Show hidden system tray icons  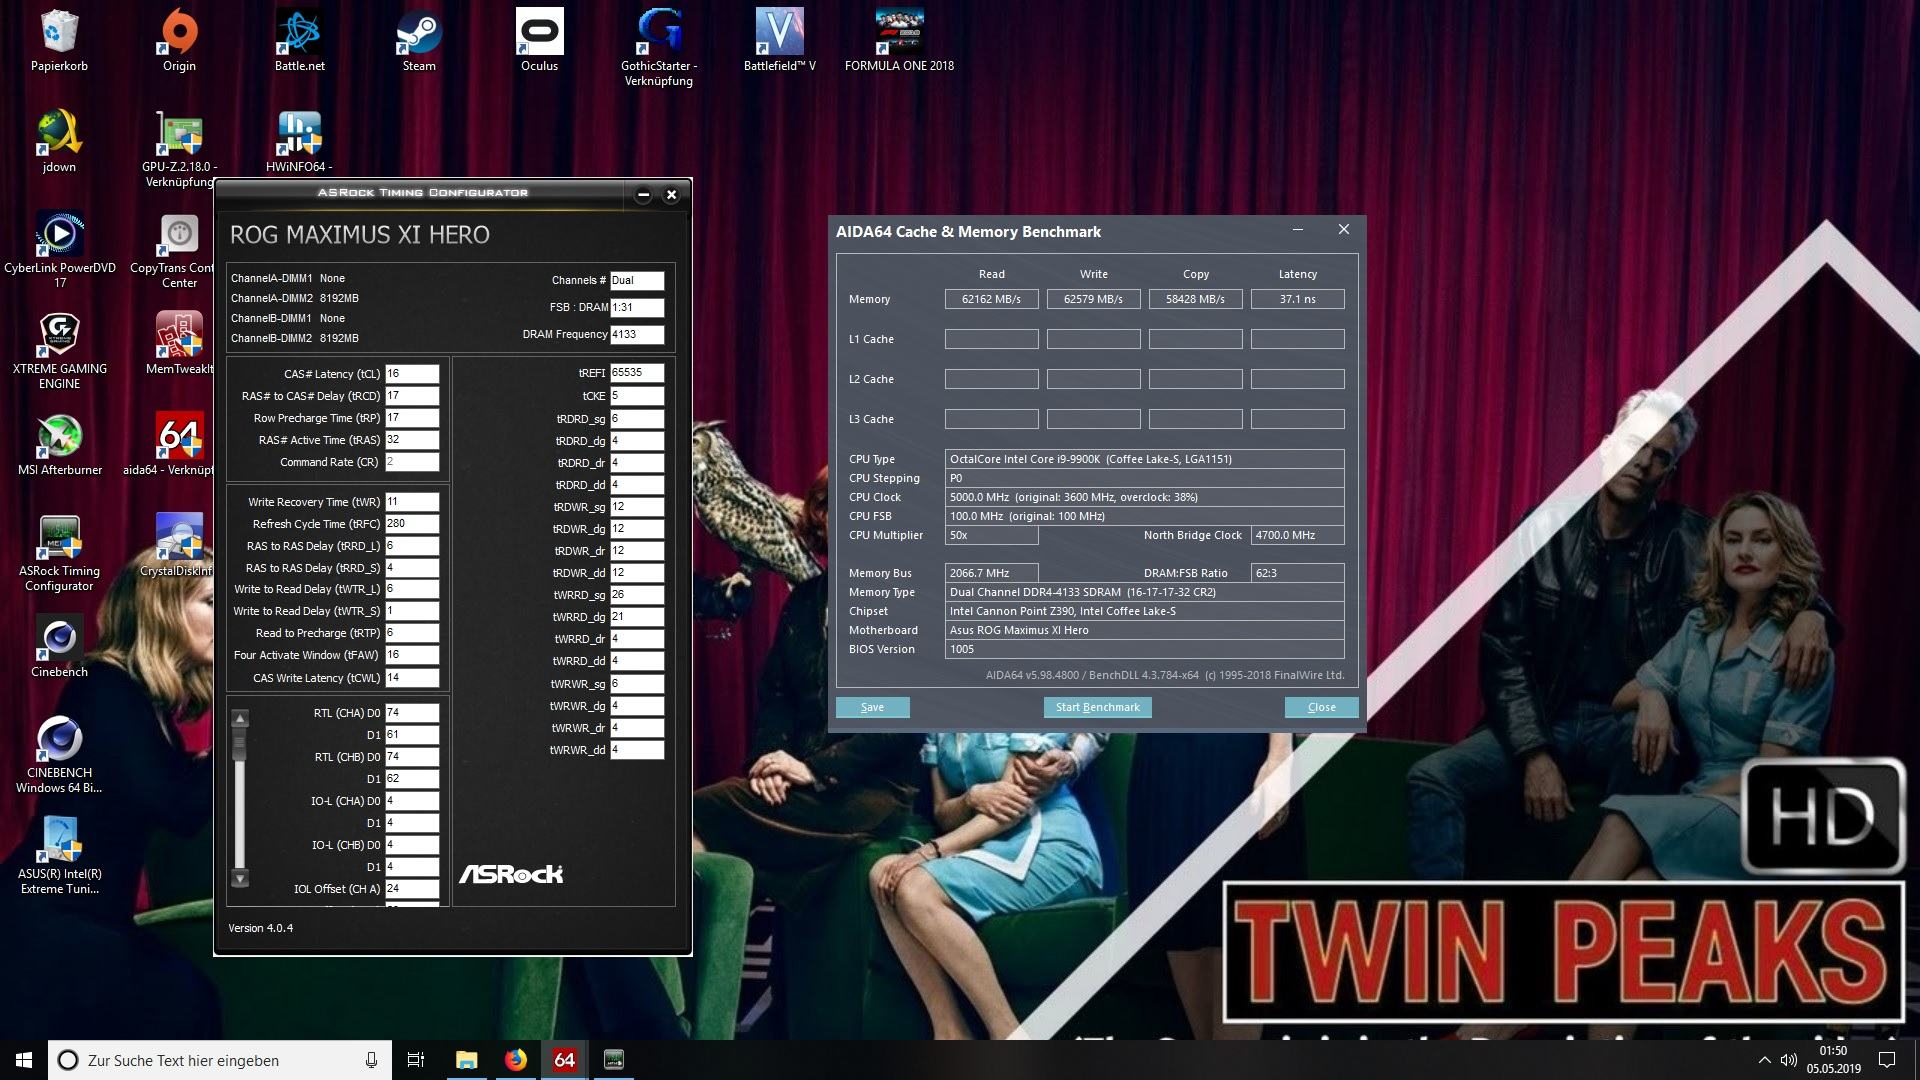coord(1764,1060)
